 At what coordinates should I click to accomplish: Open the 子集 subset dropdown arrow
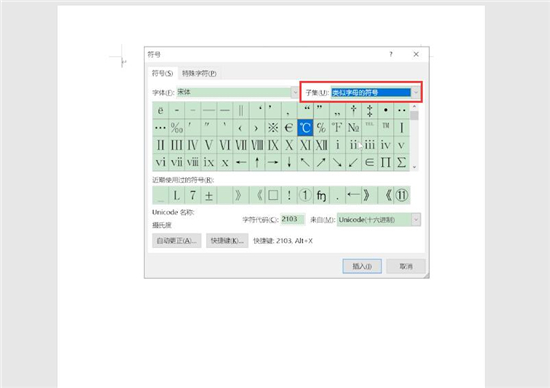pos(416,92)
